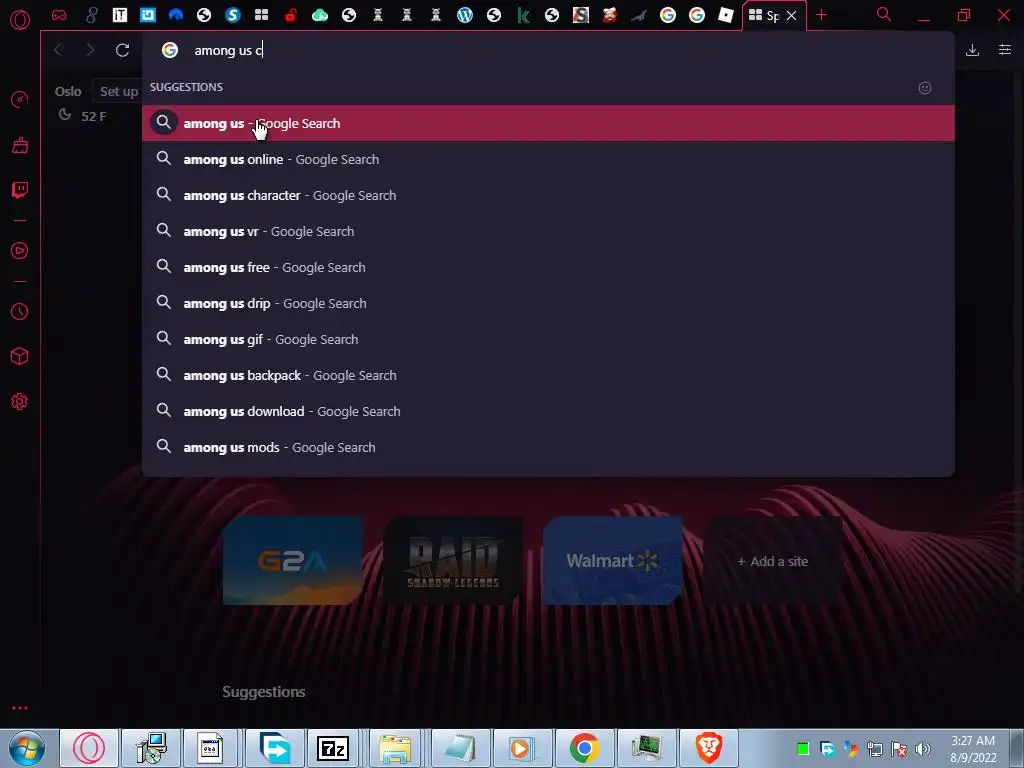Open the Downloads icon in toolbar

pos(972,50)
